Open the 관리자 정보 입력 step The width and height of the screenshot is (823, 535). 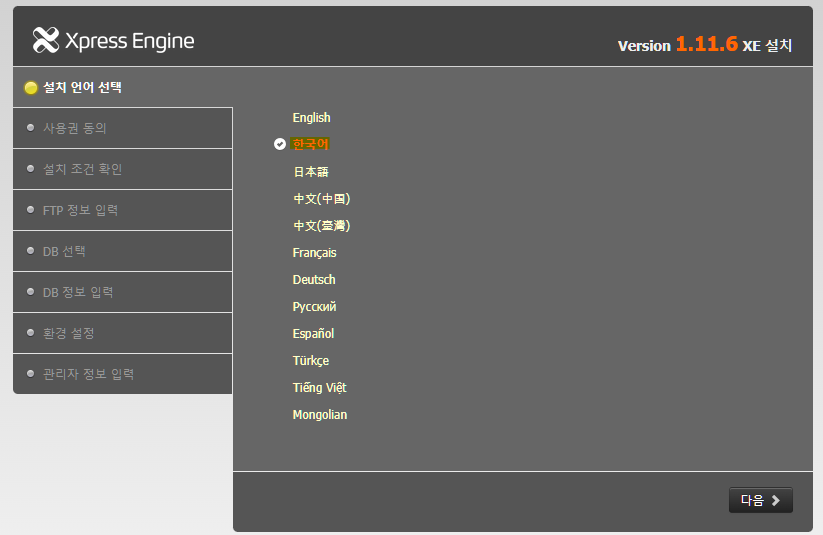tap(122, 374)
